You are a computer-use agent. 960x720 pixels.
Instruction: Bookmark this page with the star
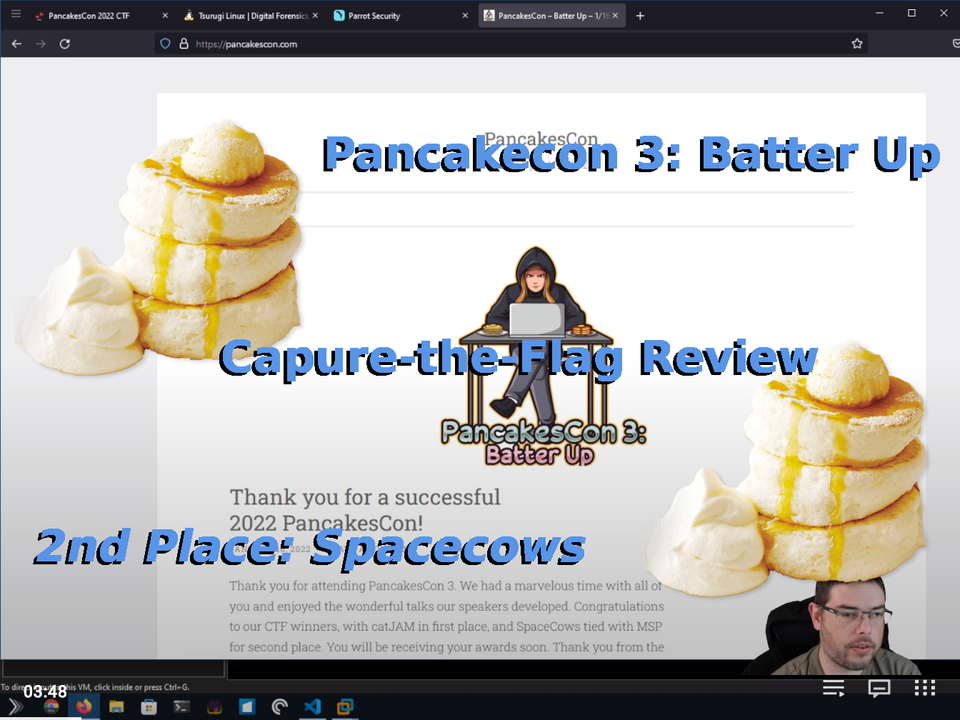click(x=856, y=43)
